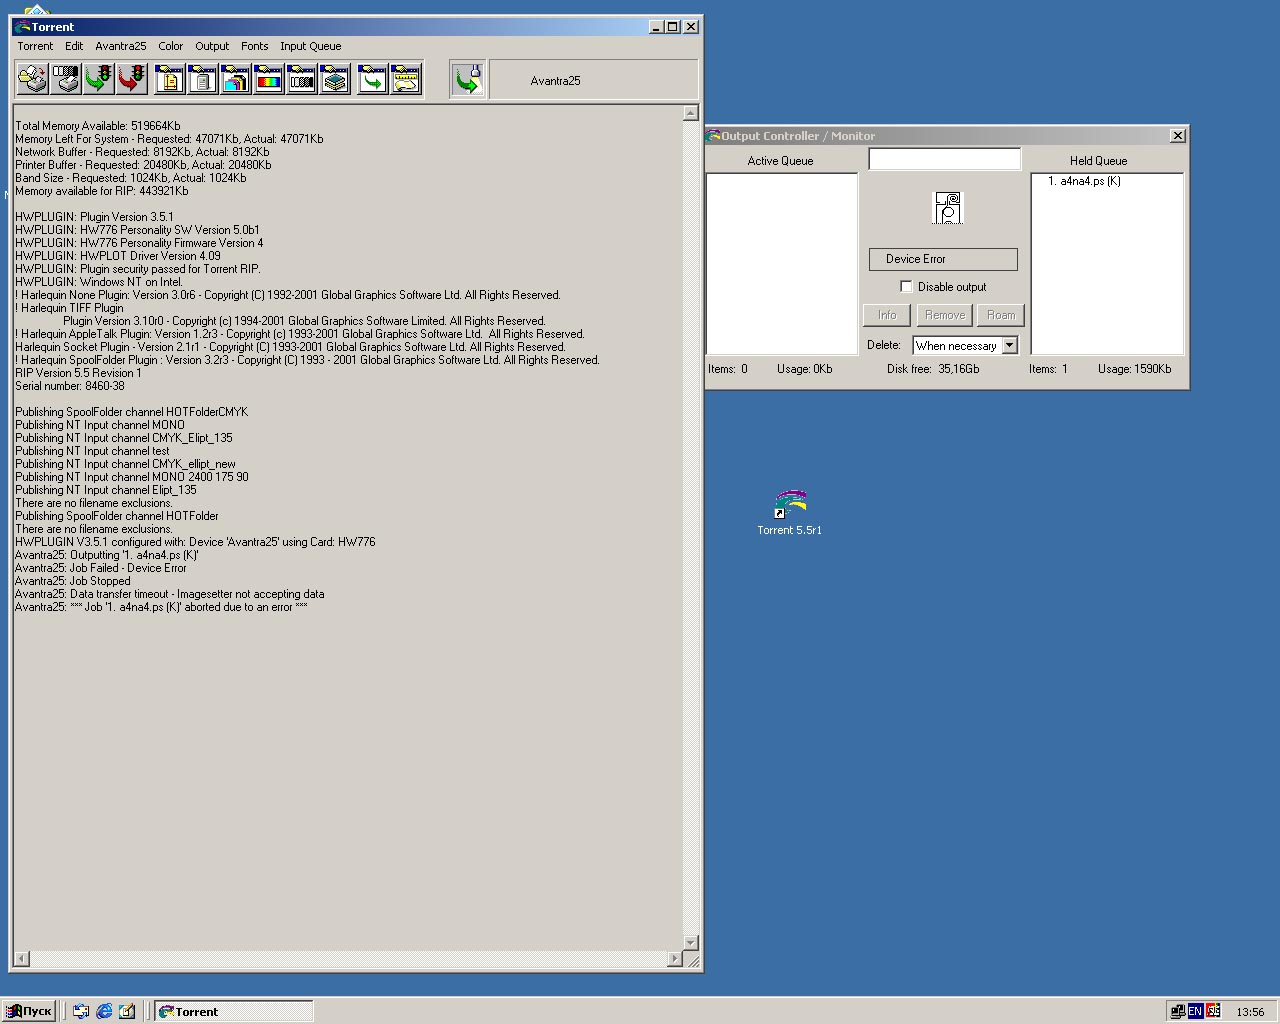This screenshot has height=1024, width=1280.
Task: Open the Fonts menu
Action: tap(255, 46)
